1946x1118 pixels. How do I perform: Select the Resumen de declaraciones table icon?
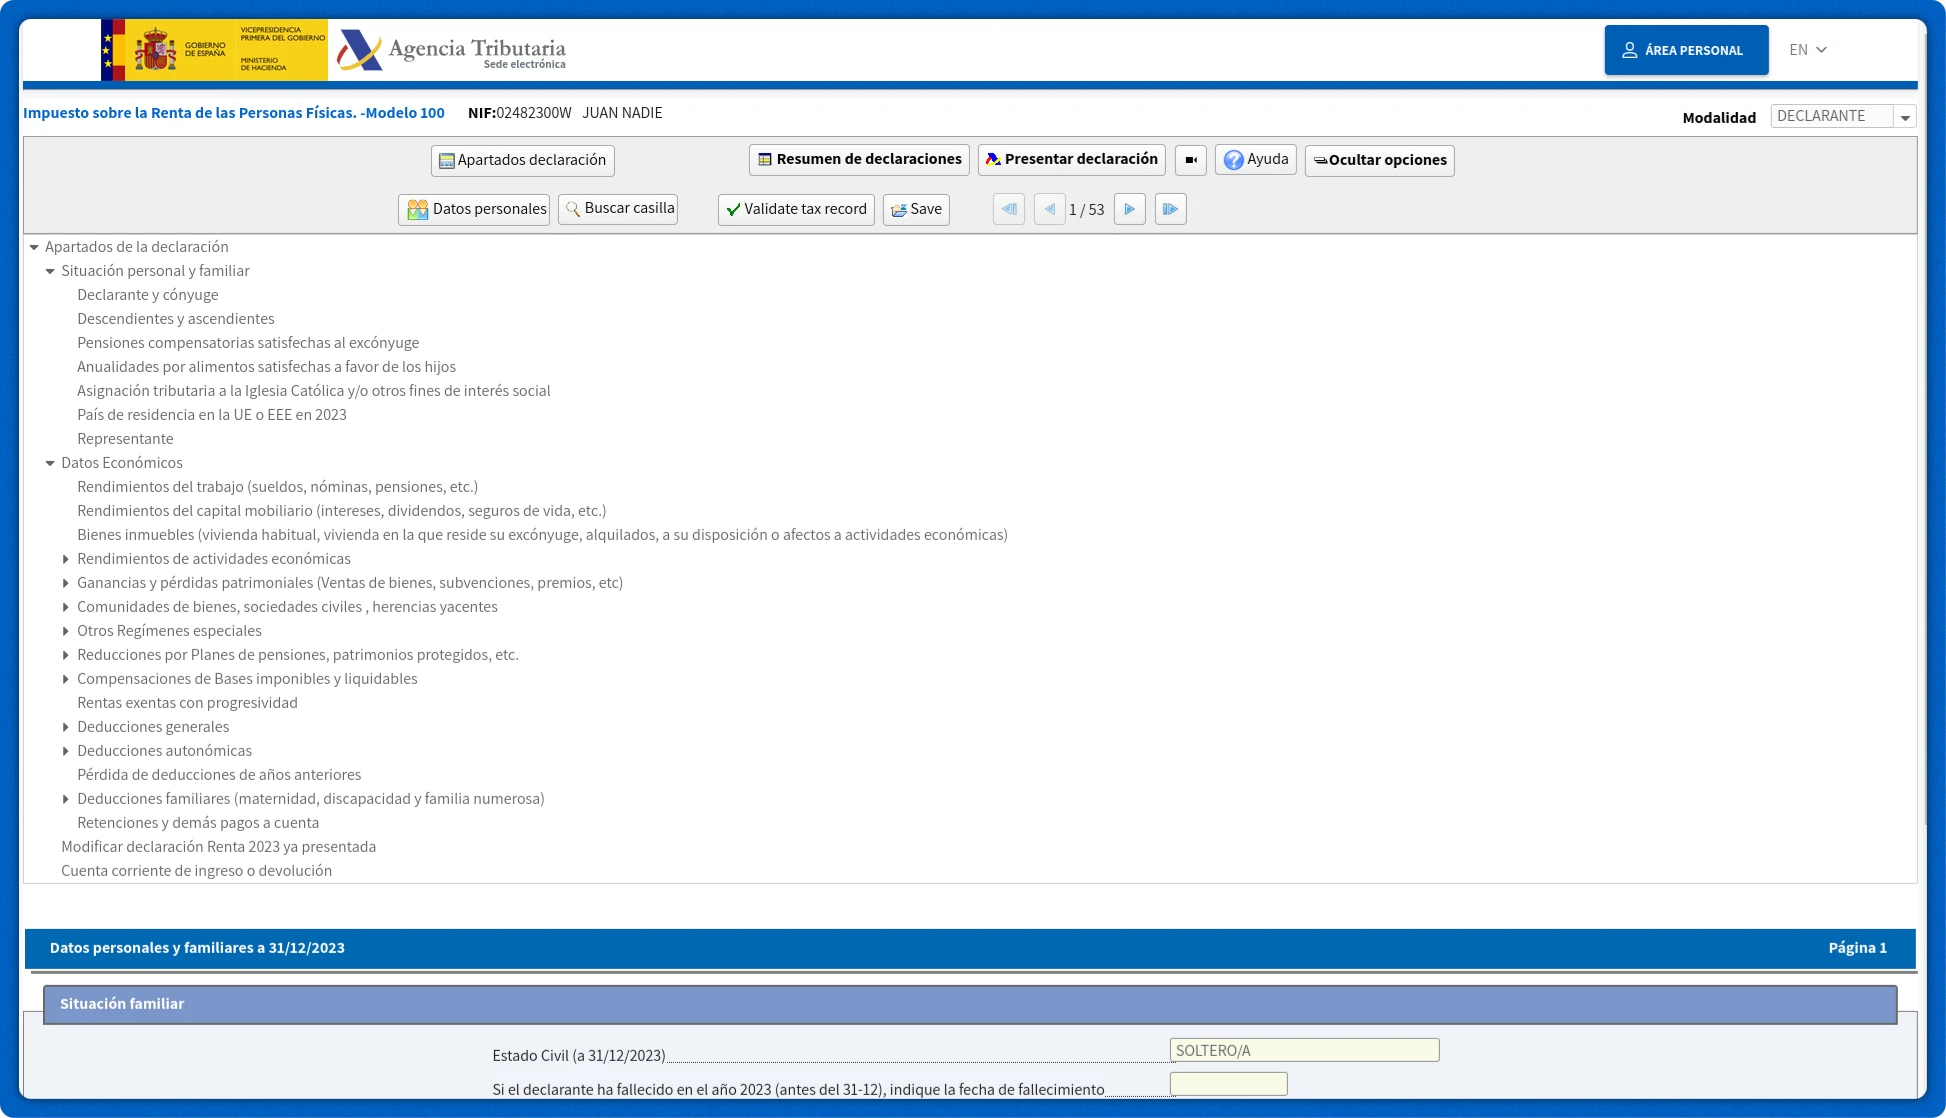coord(764,158)
